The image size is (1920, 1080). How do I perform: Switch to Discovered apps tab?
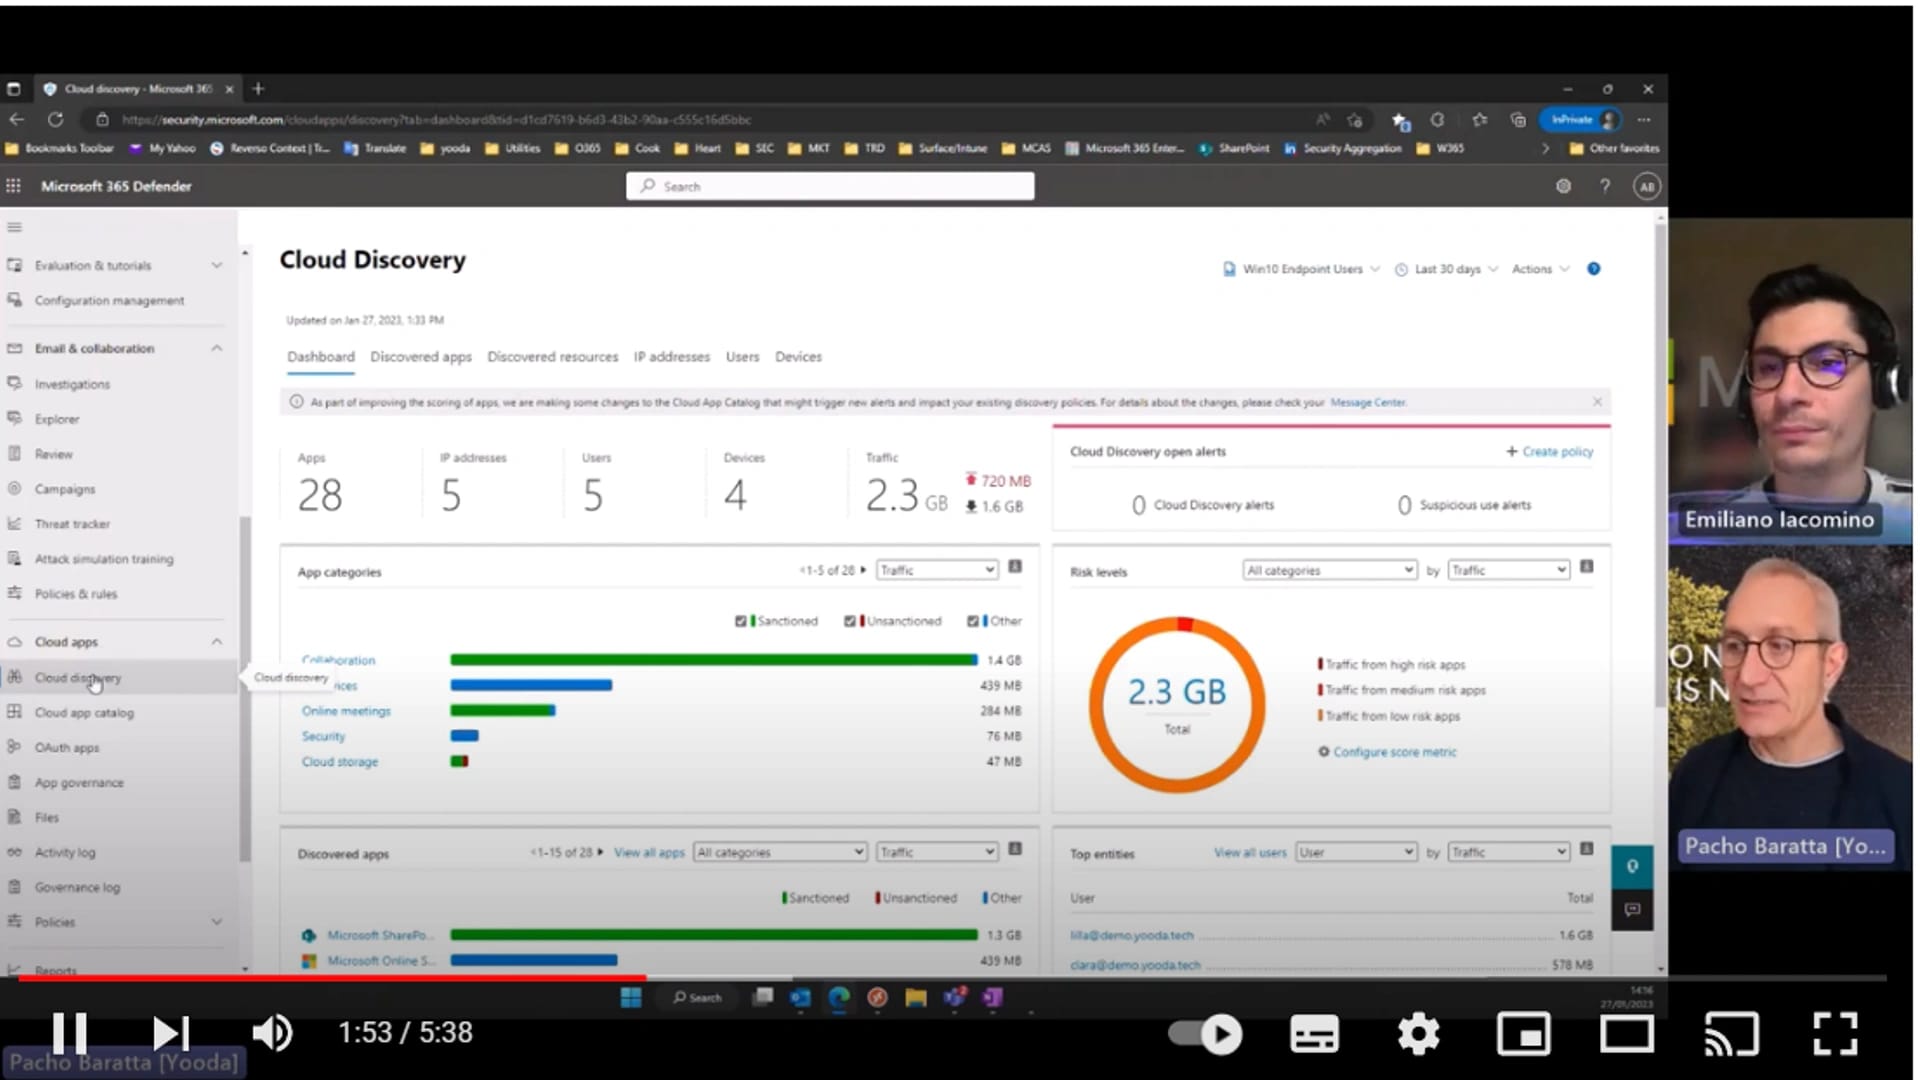click(420, 357)
